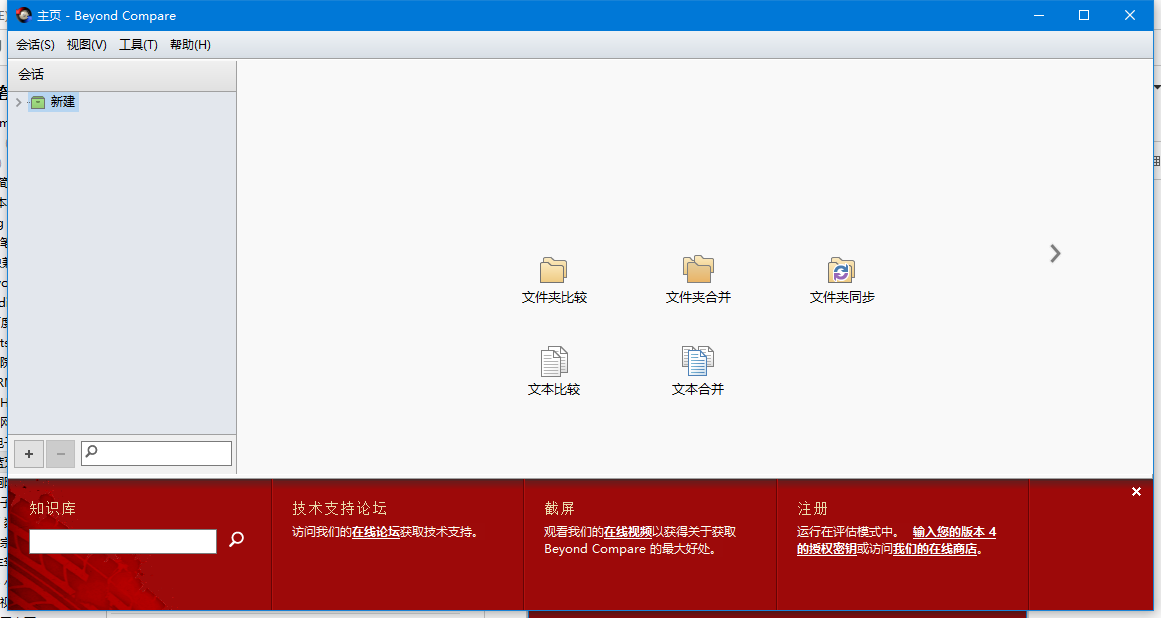
Task: Click the 会话 panel header
Action: [122, 75]
